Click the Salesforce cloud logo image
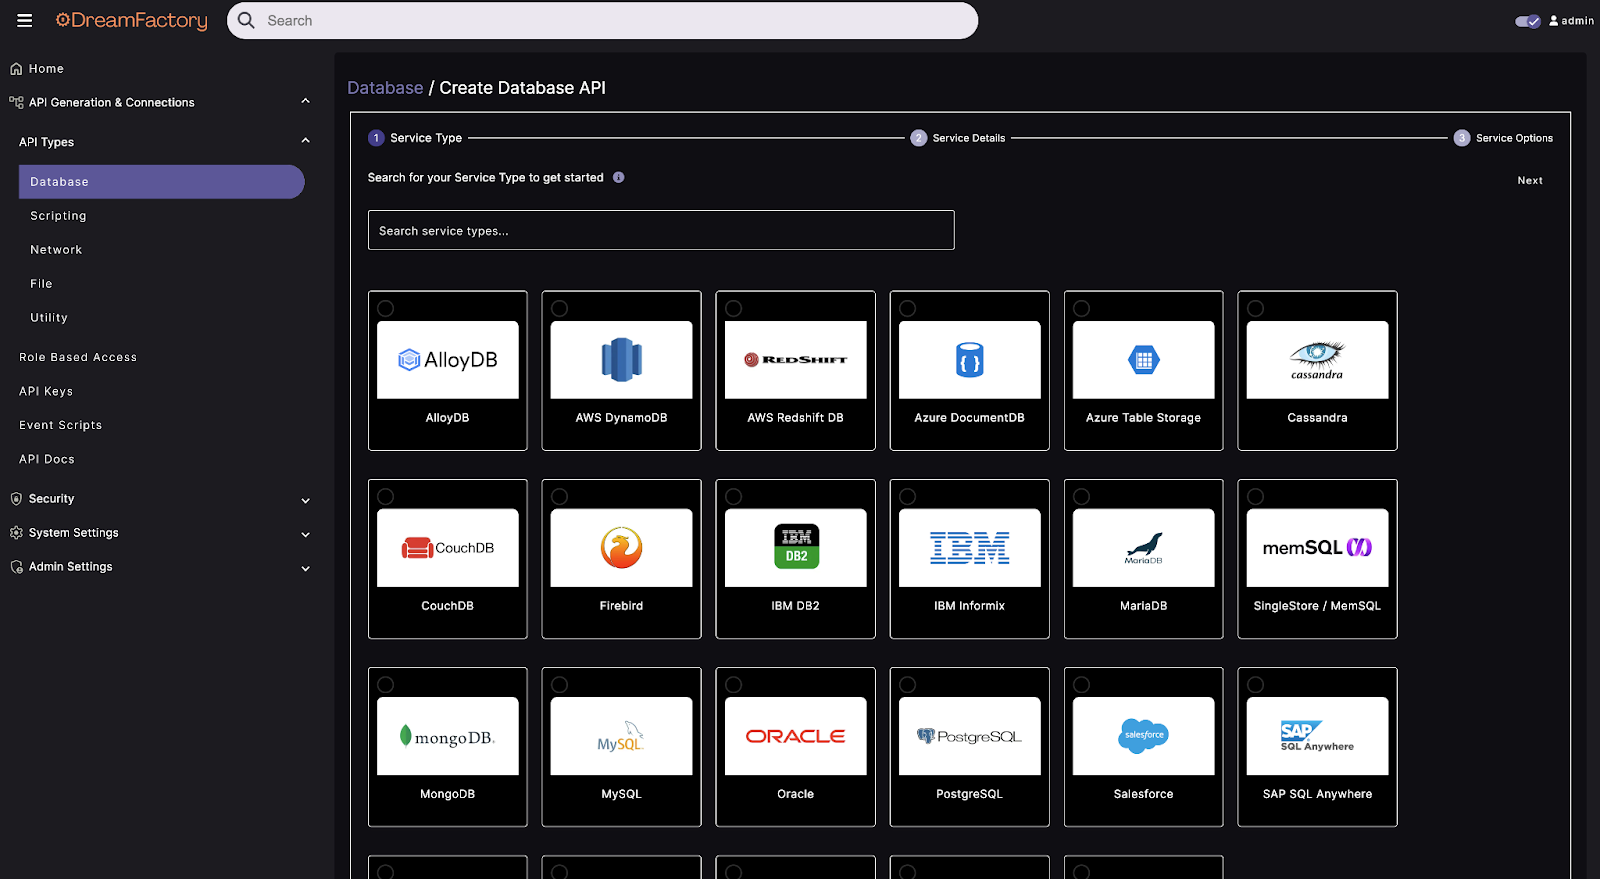1600x879 pixels. pyautogui.click(x=1144, y=736)
